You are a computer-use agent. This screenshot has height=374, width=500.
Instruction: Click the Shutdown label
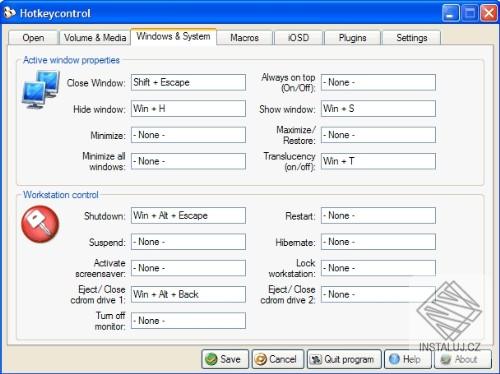click(x=105, y=216)
